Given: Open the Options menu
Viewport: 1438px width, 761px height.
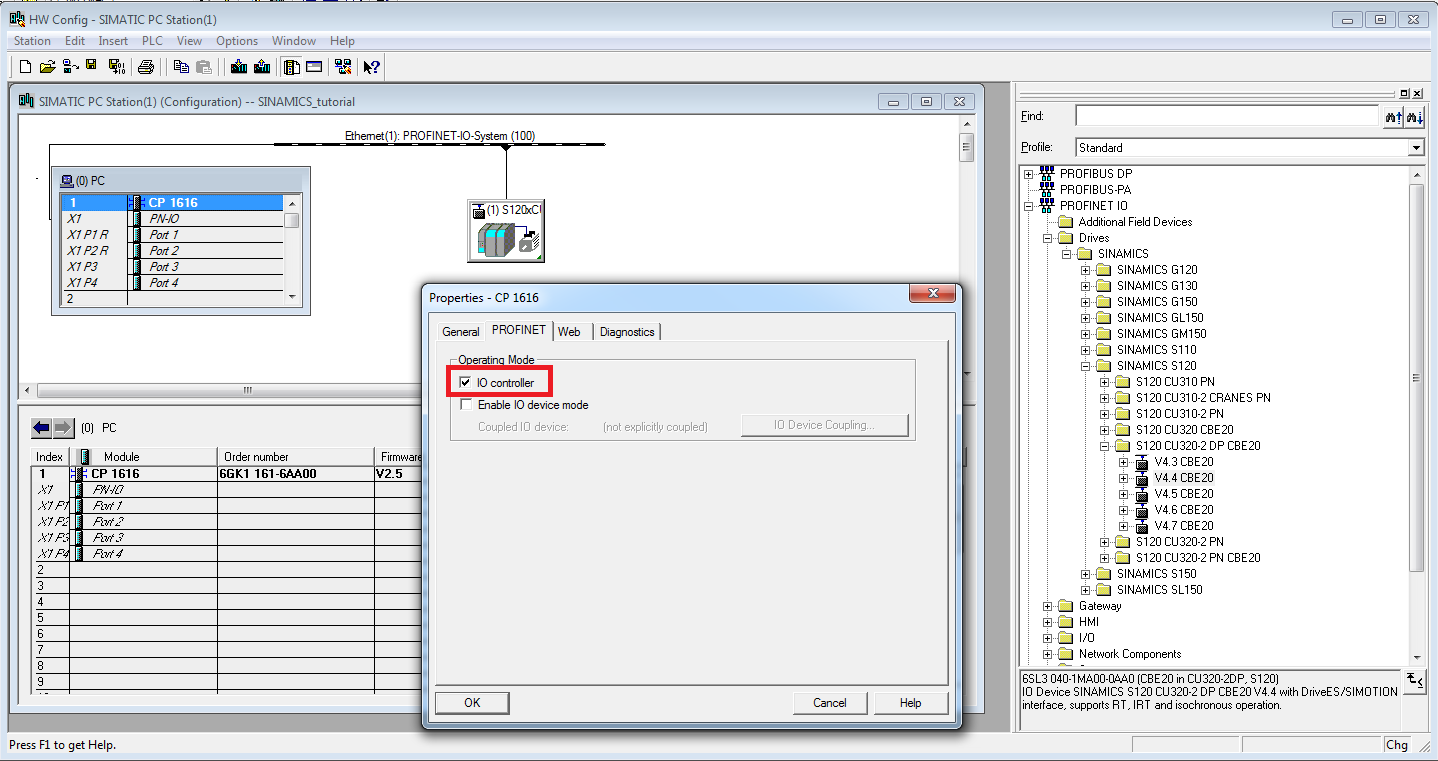Looking at the screenshot, I should 237,41.
